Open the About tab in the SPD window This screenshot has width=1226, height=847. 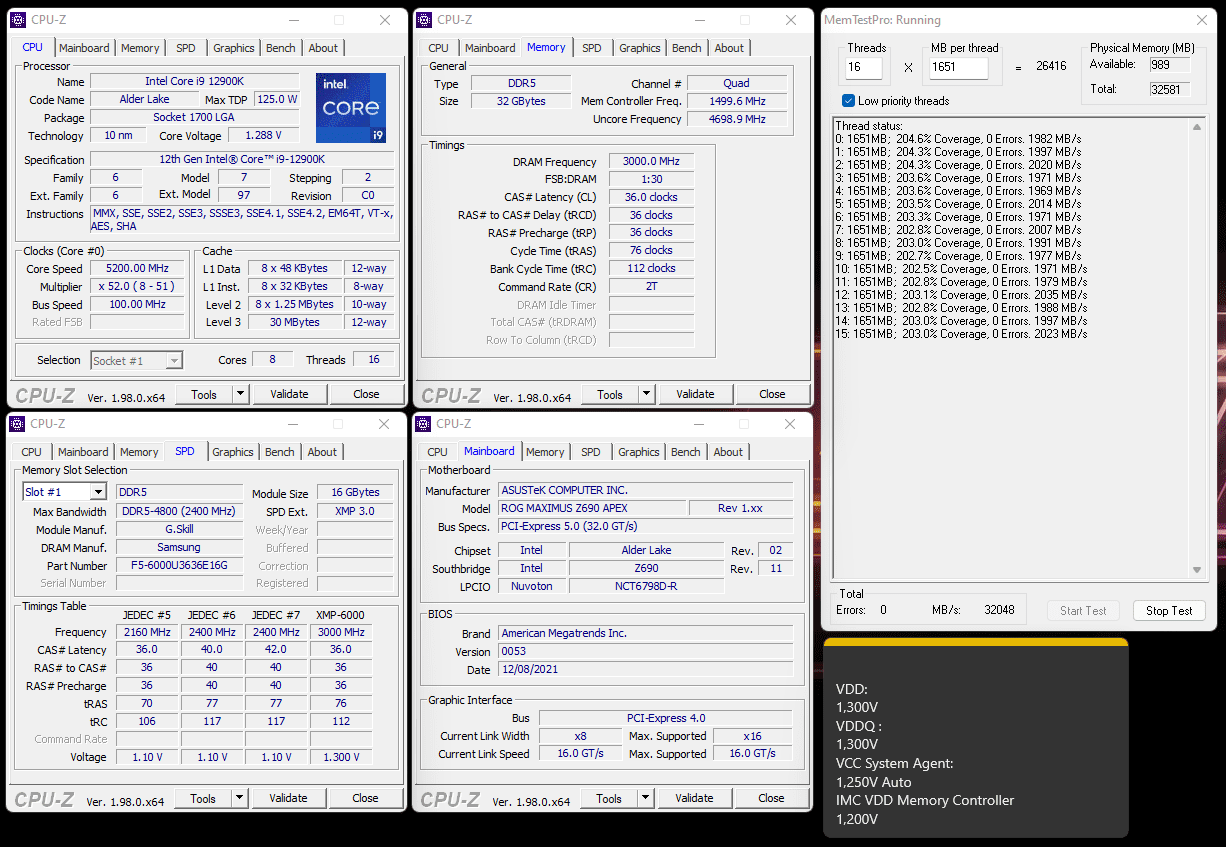[322, 452]
